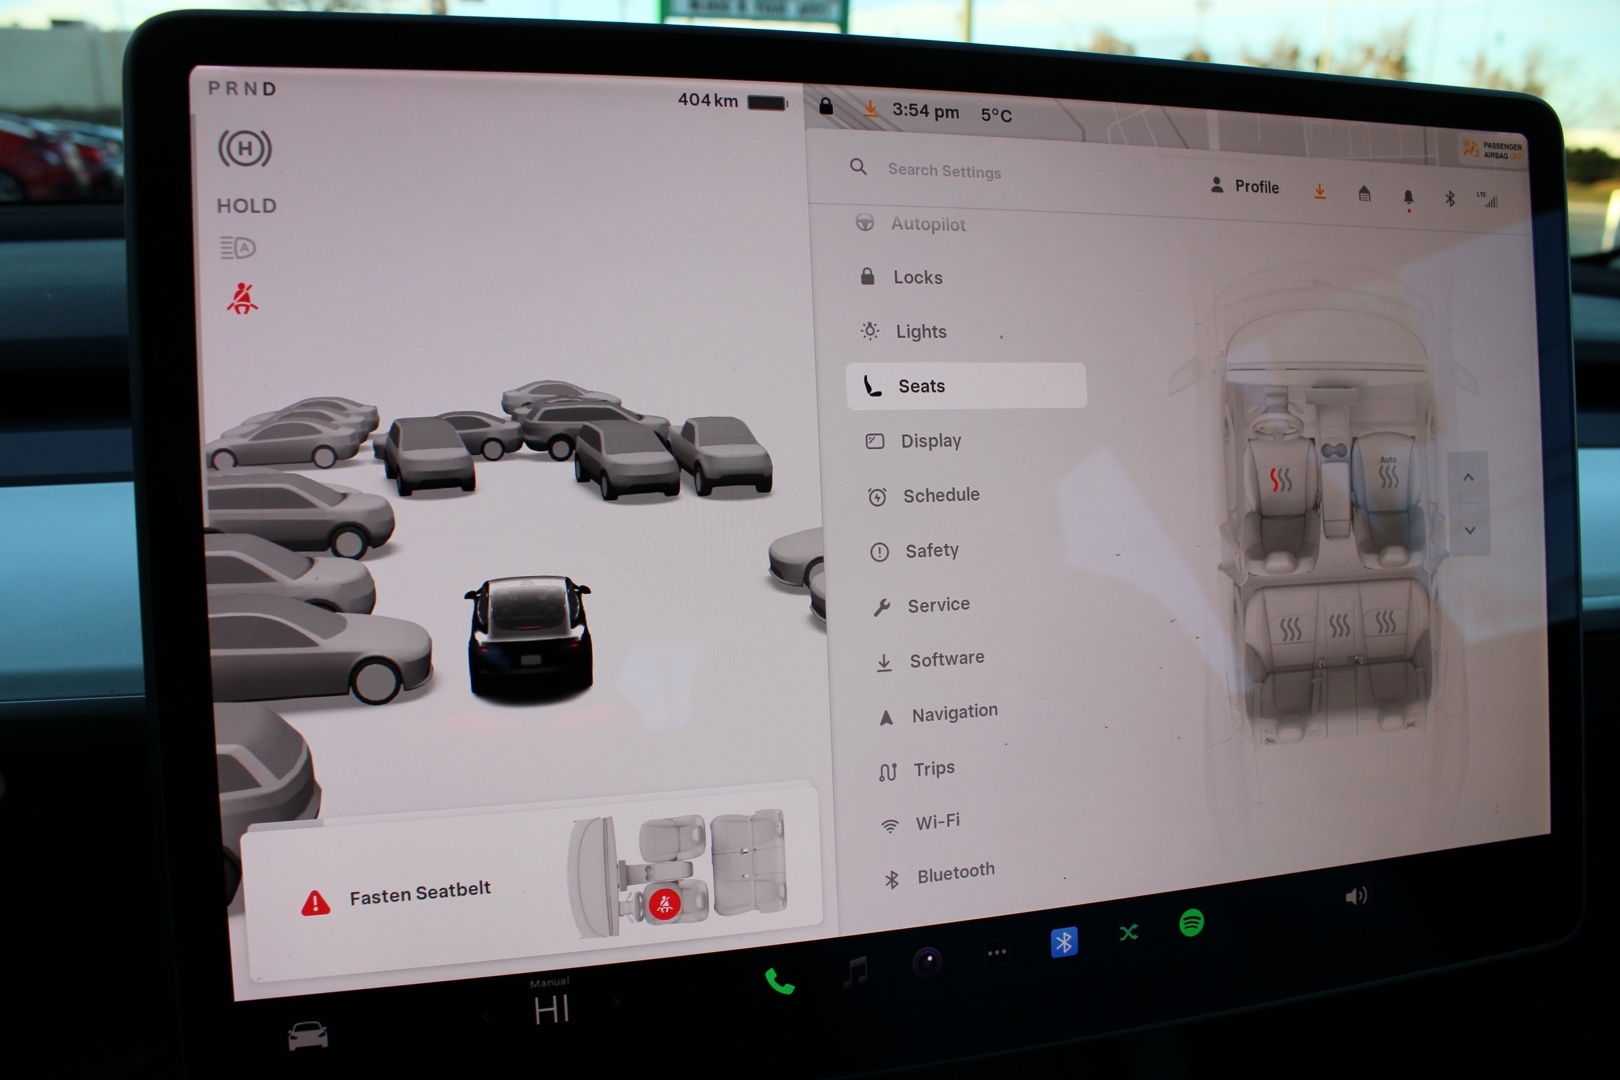Toggle front passenger Auto seat heater
This screenshot has height=1080, width=1620.
(x=1388, y=474)
